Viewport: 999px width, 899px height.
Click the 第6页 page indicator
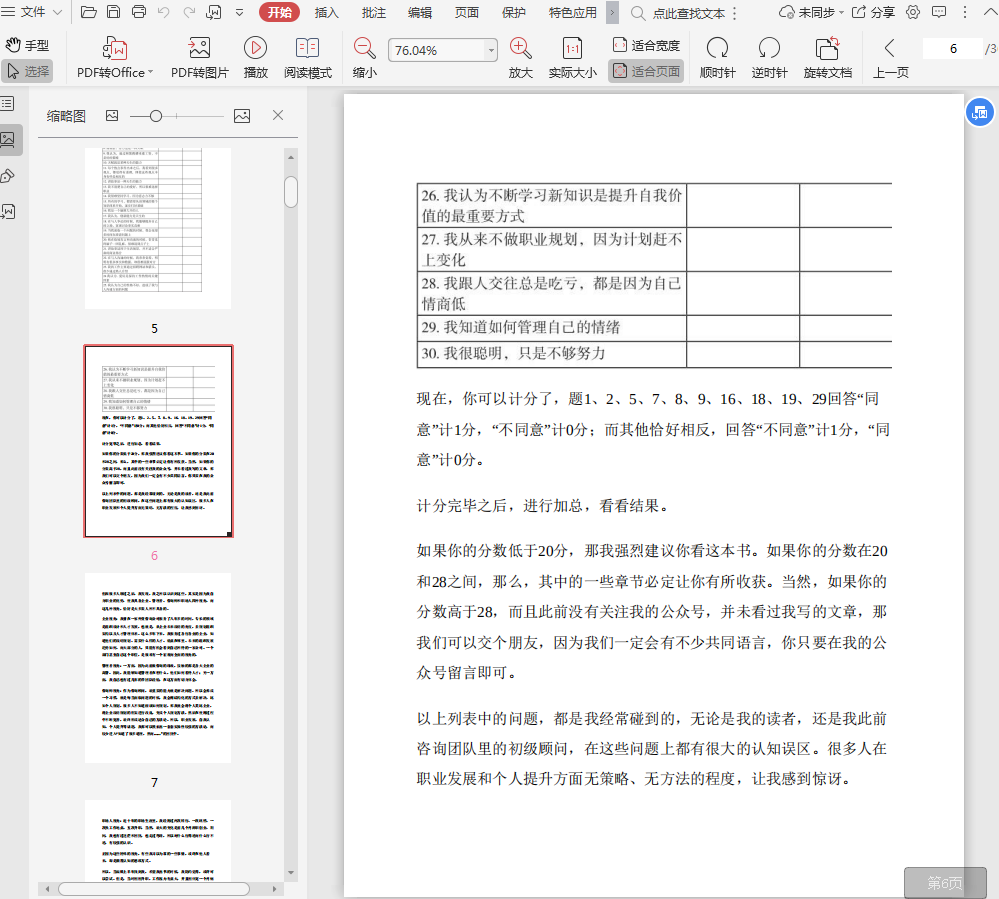coord(945,882)
